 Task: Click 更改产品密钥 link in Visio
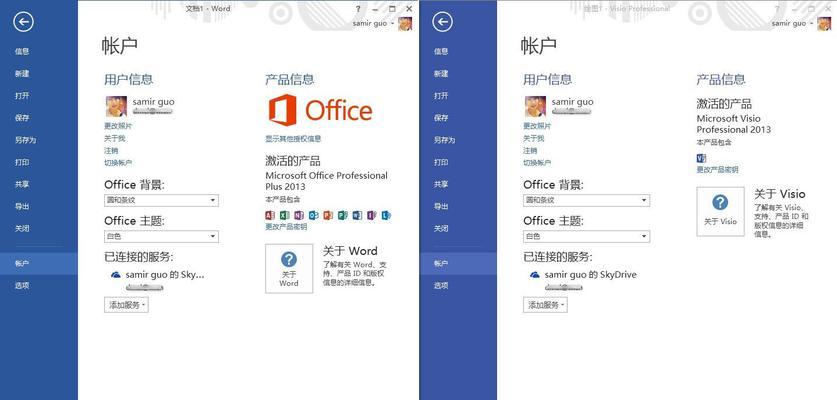tap(717, 170)
